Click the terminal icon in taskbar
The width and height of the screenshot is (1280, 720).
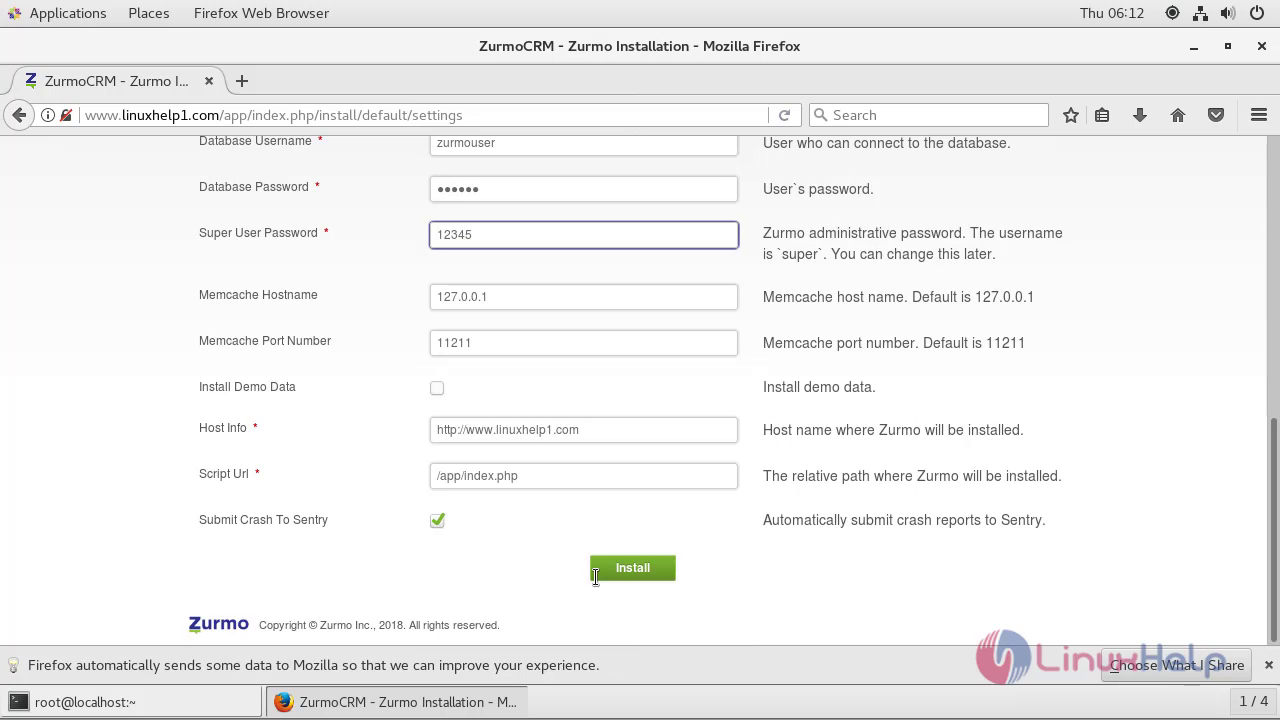(19, 702)
